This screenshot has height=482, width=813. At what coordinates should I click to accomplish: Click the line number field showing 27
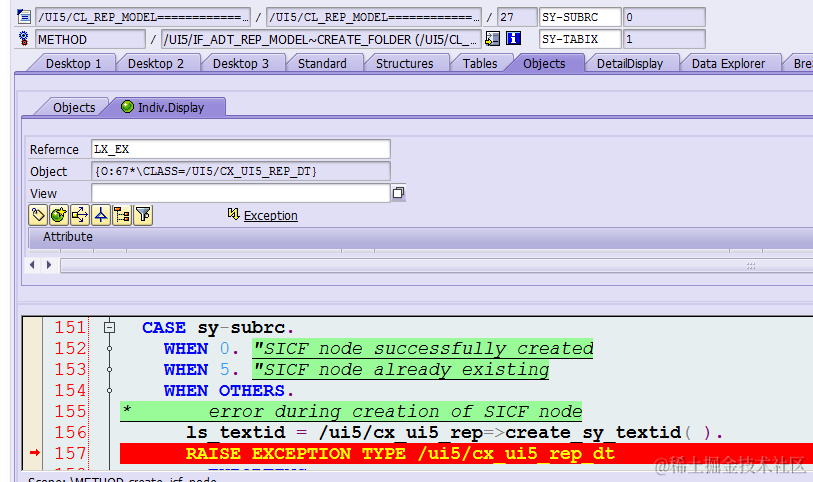516,17
